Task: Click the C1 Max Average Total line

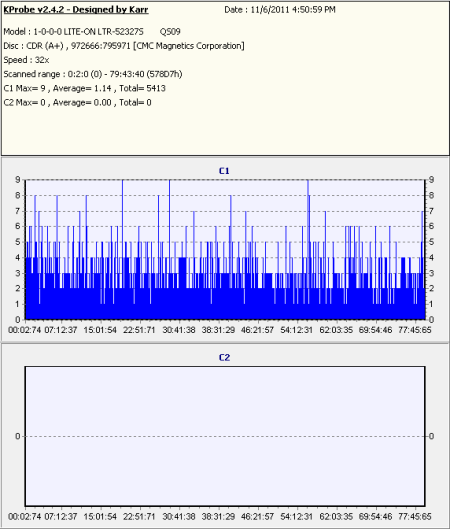Action: pos(84,88)
